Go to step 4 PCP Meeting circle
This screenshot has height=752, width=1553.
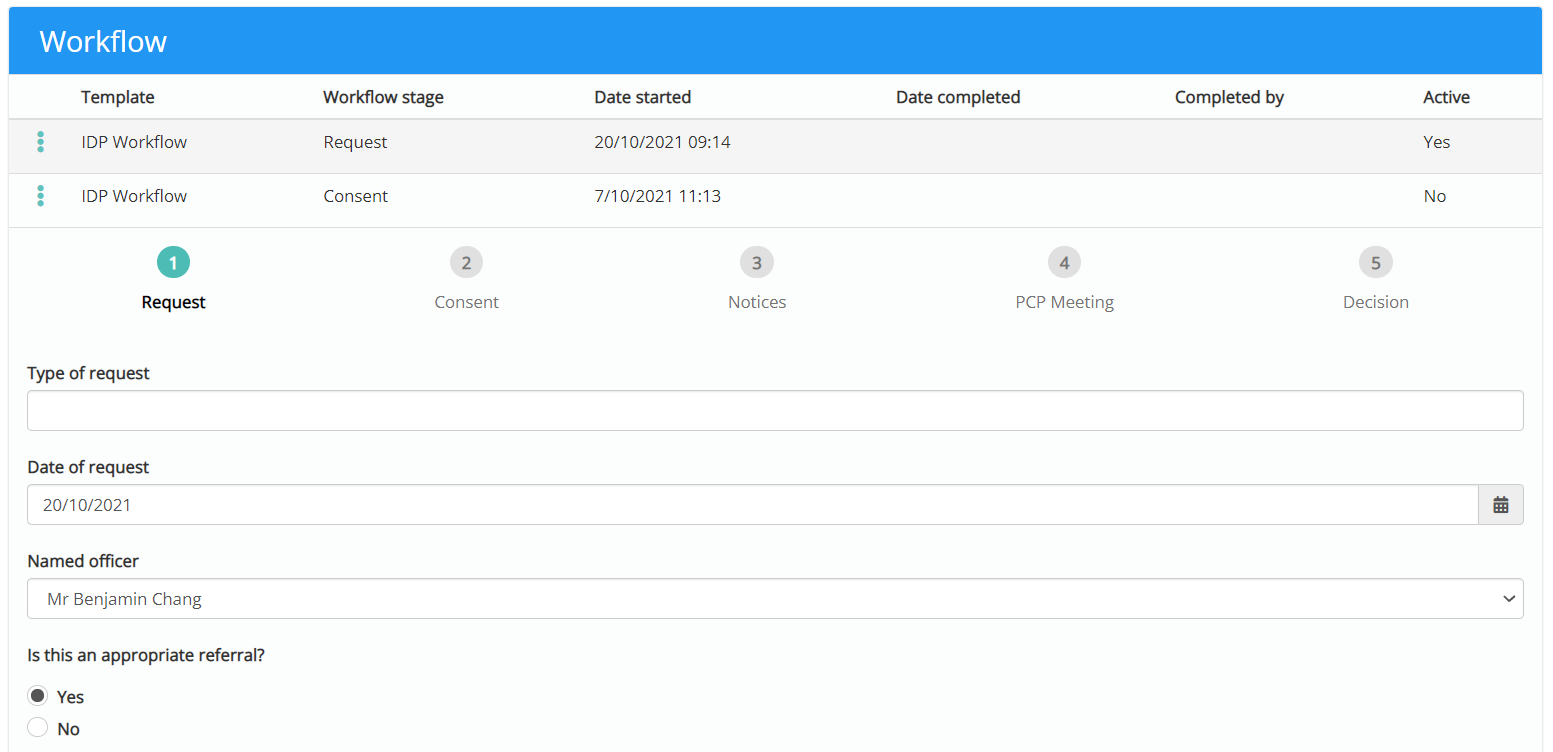(1064, 263)
